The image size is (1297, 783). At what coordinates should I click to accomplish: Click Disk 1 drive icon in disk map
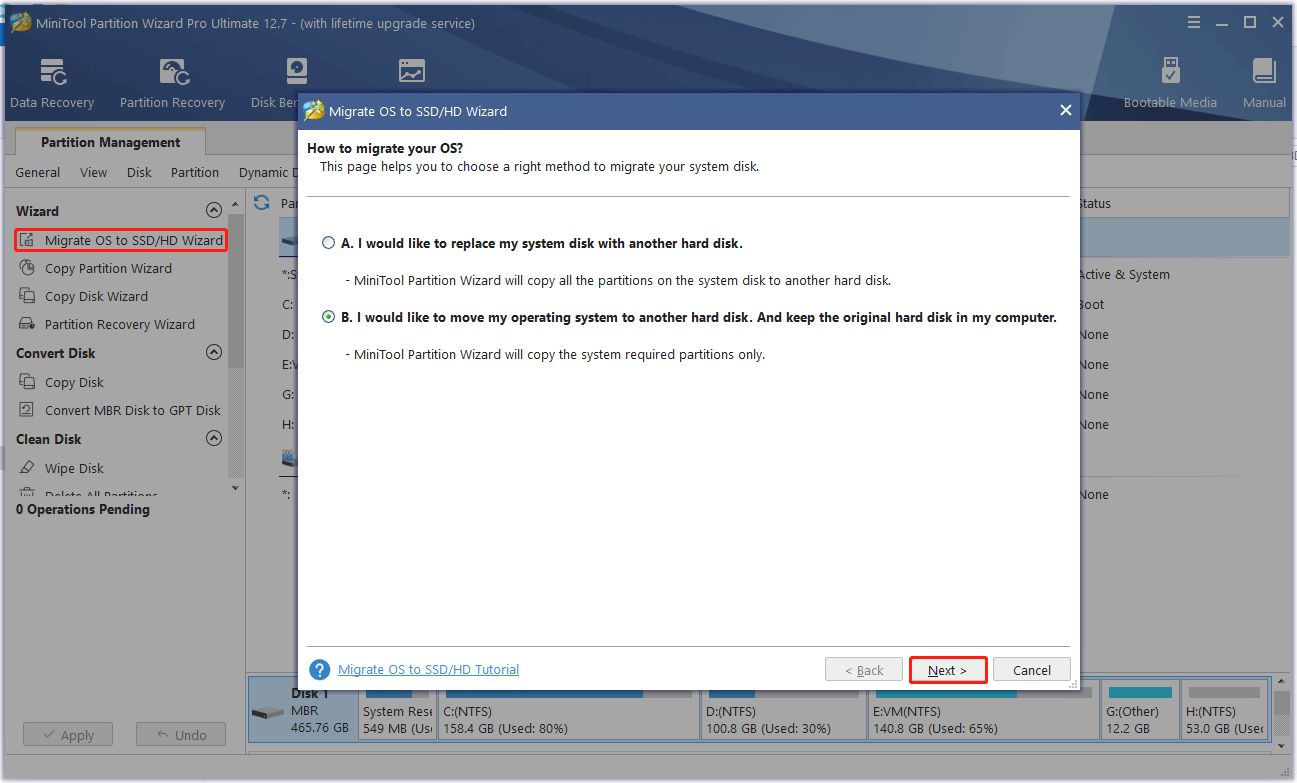tap(267, 713)
